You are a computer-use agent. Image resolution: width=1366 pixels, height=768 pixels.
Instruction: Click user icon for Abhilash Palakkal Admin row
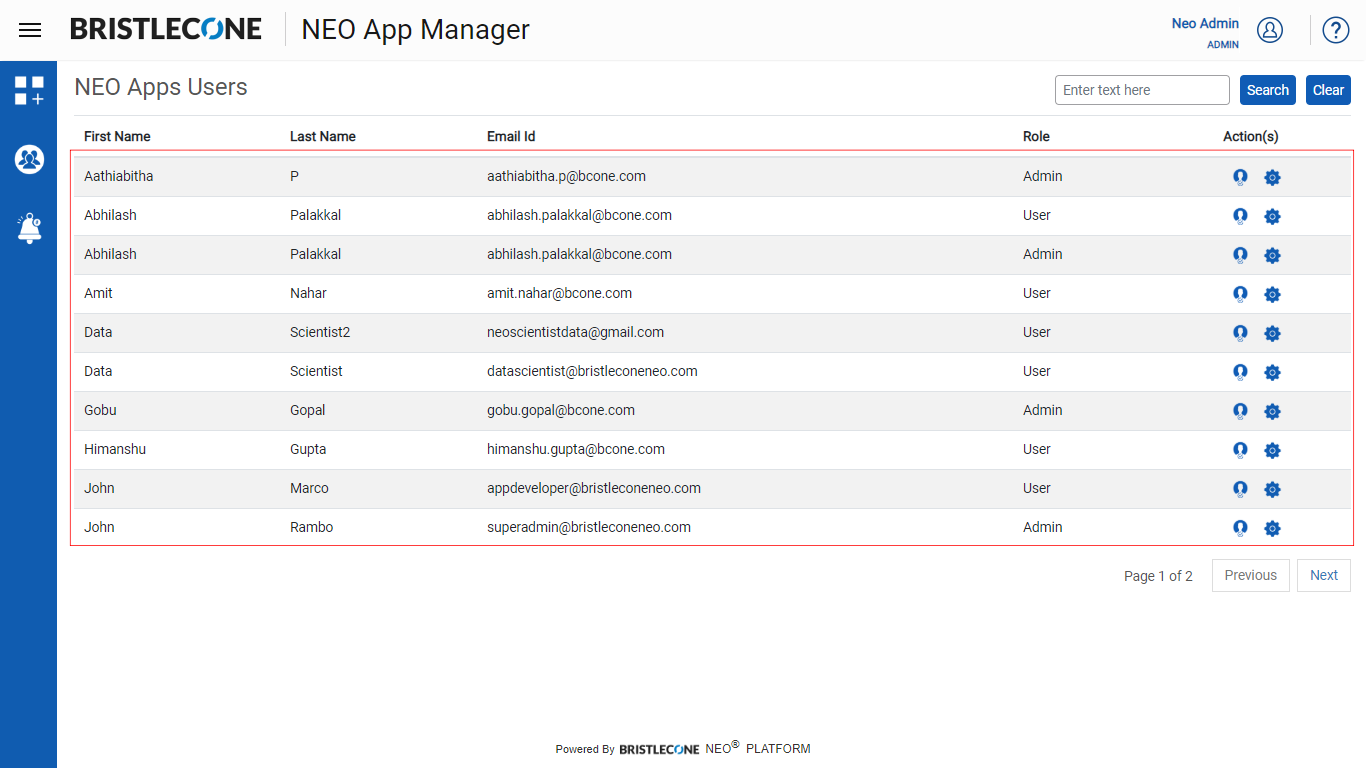point(1240,255)
